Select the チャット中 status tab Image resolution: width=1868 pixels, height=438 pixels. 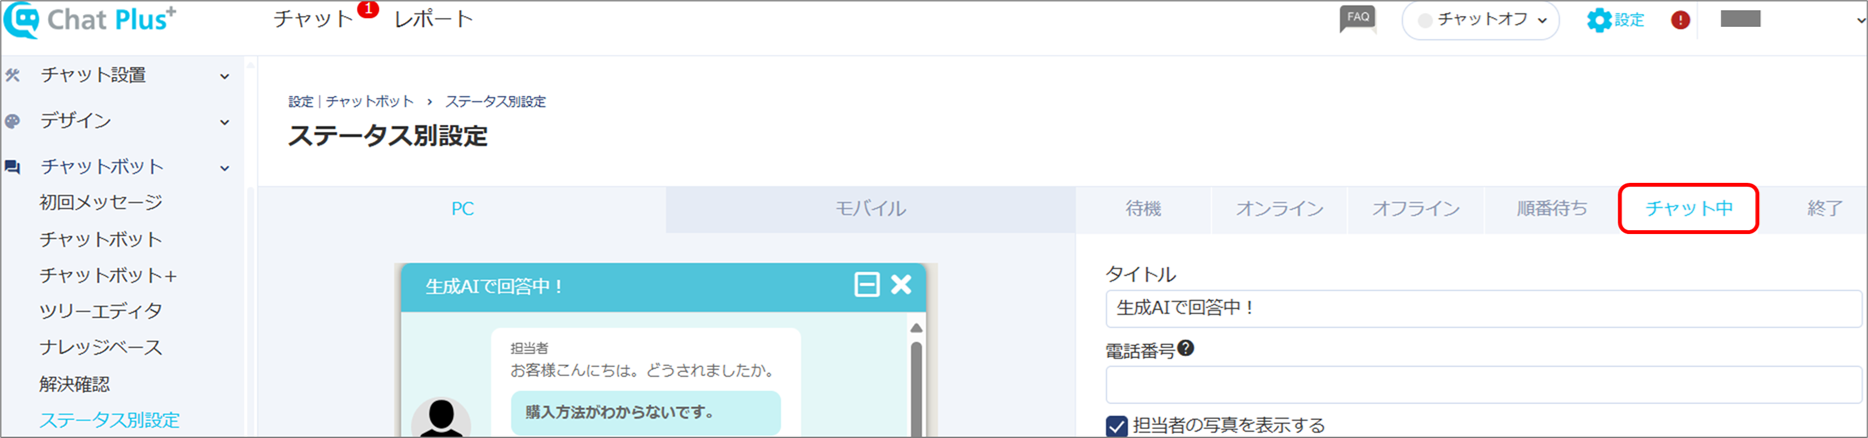click(x=1689, y=209)
